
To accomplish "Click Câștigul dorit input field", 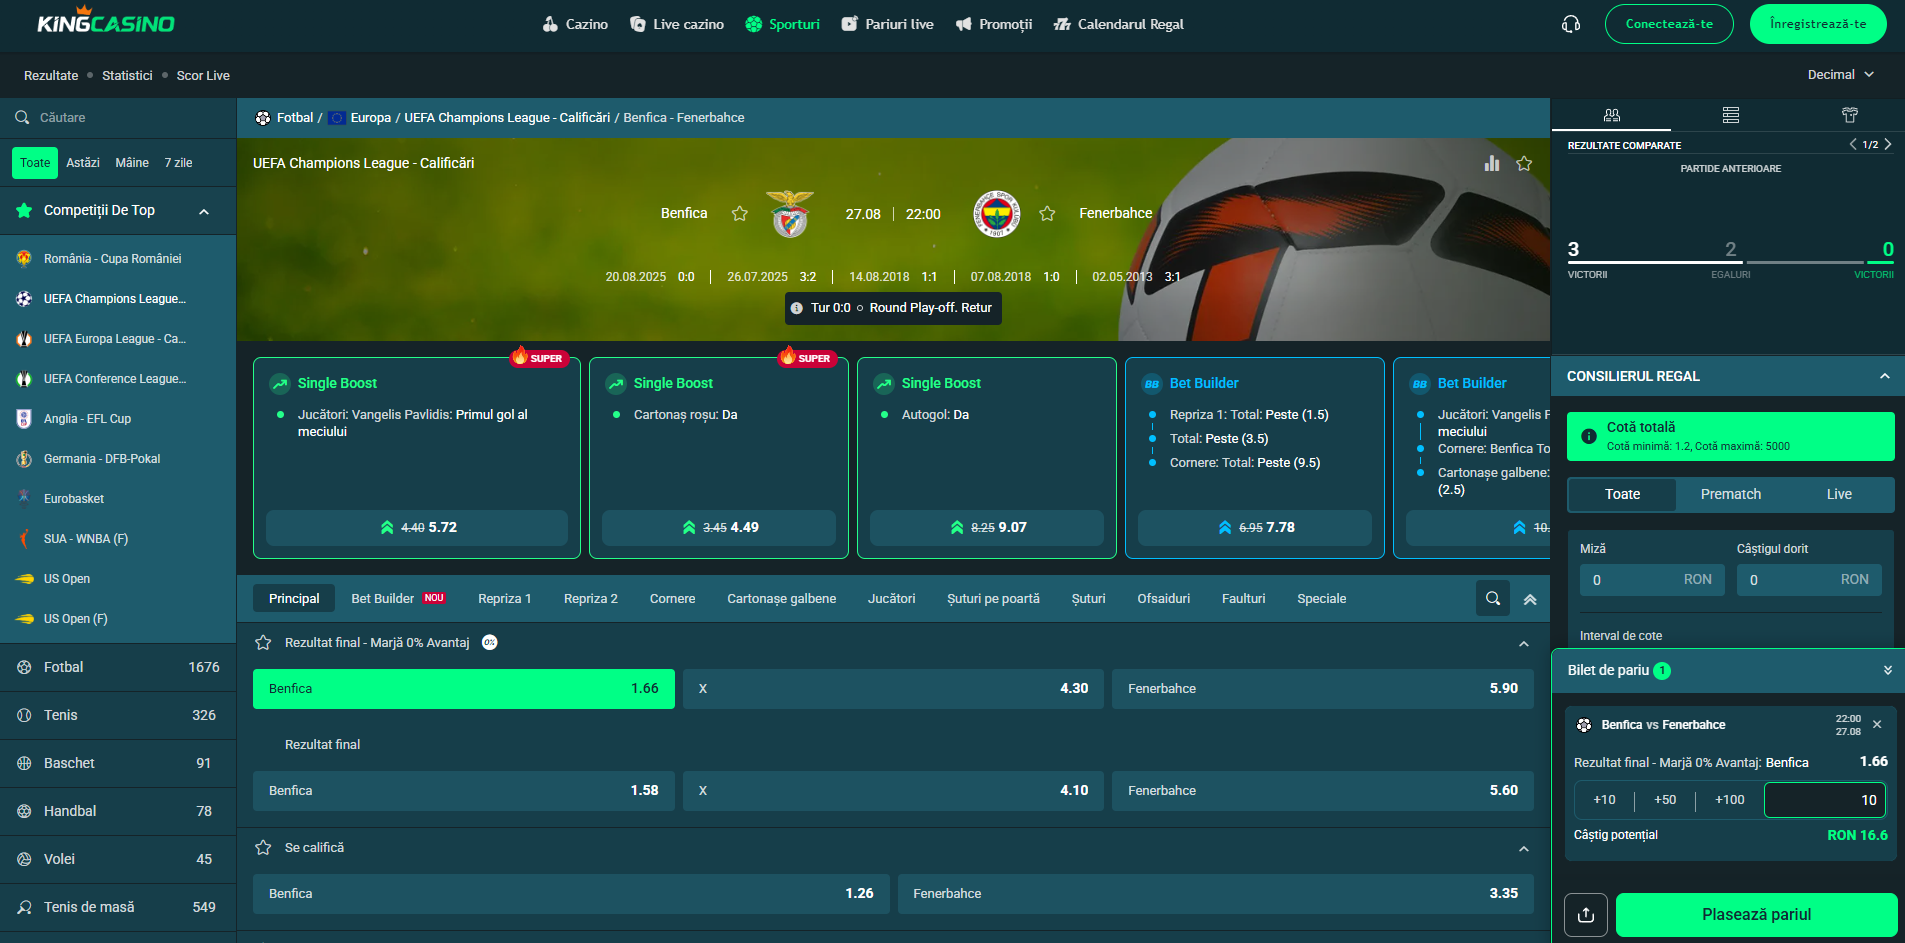I will pos(1809,580).
